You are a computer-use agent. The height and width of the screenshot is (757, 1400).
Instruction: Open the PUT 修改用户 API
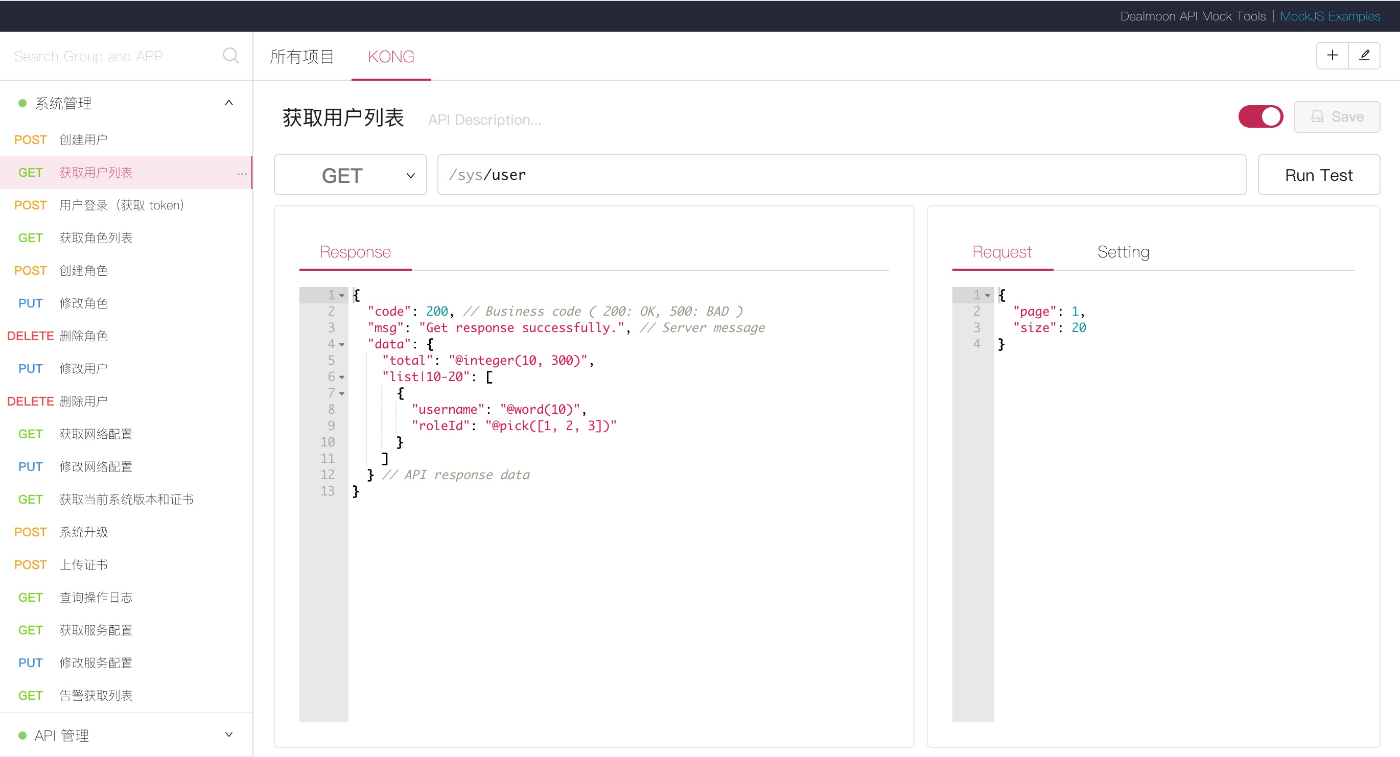click(x=126, y=369)
